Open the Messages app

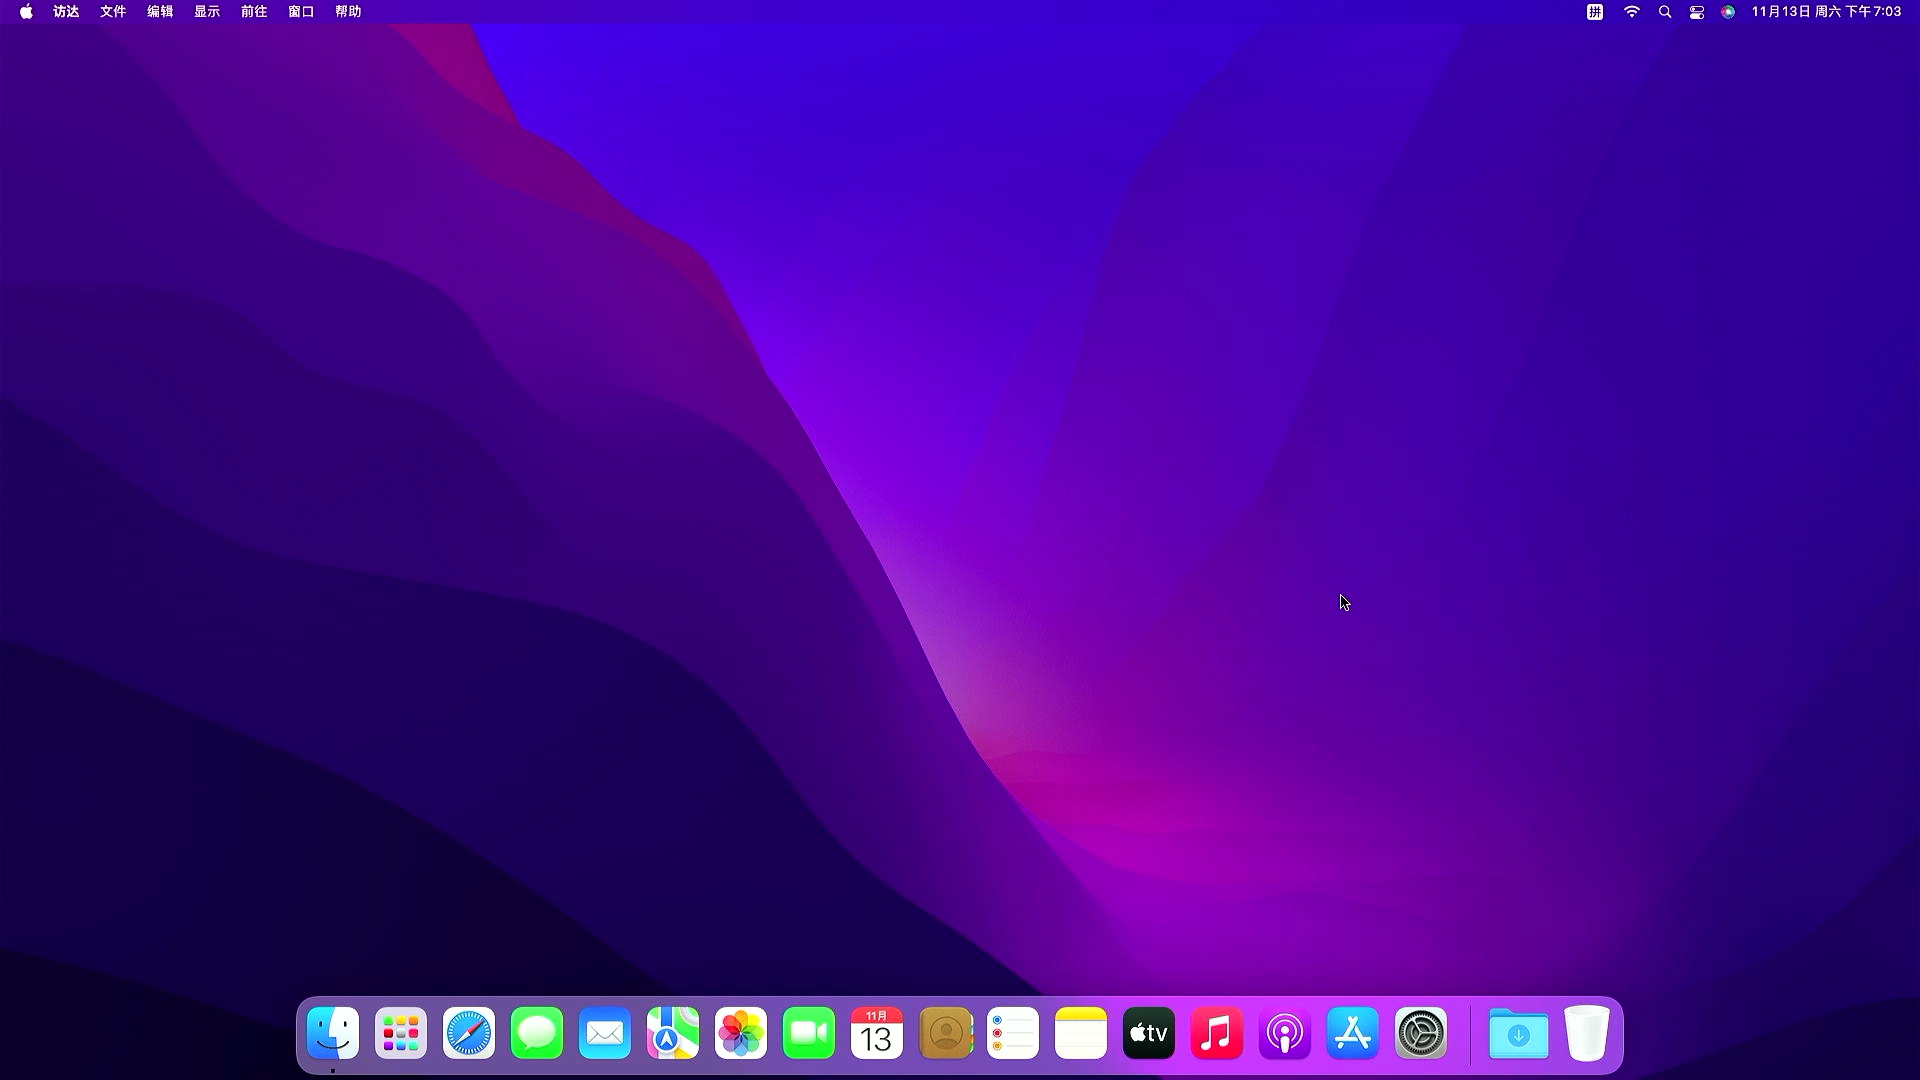pos(537,1033)
